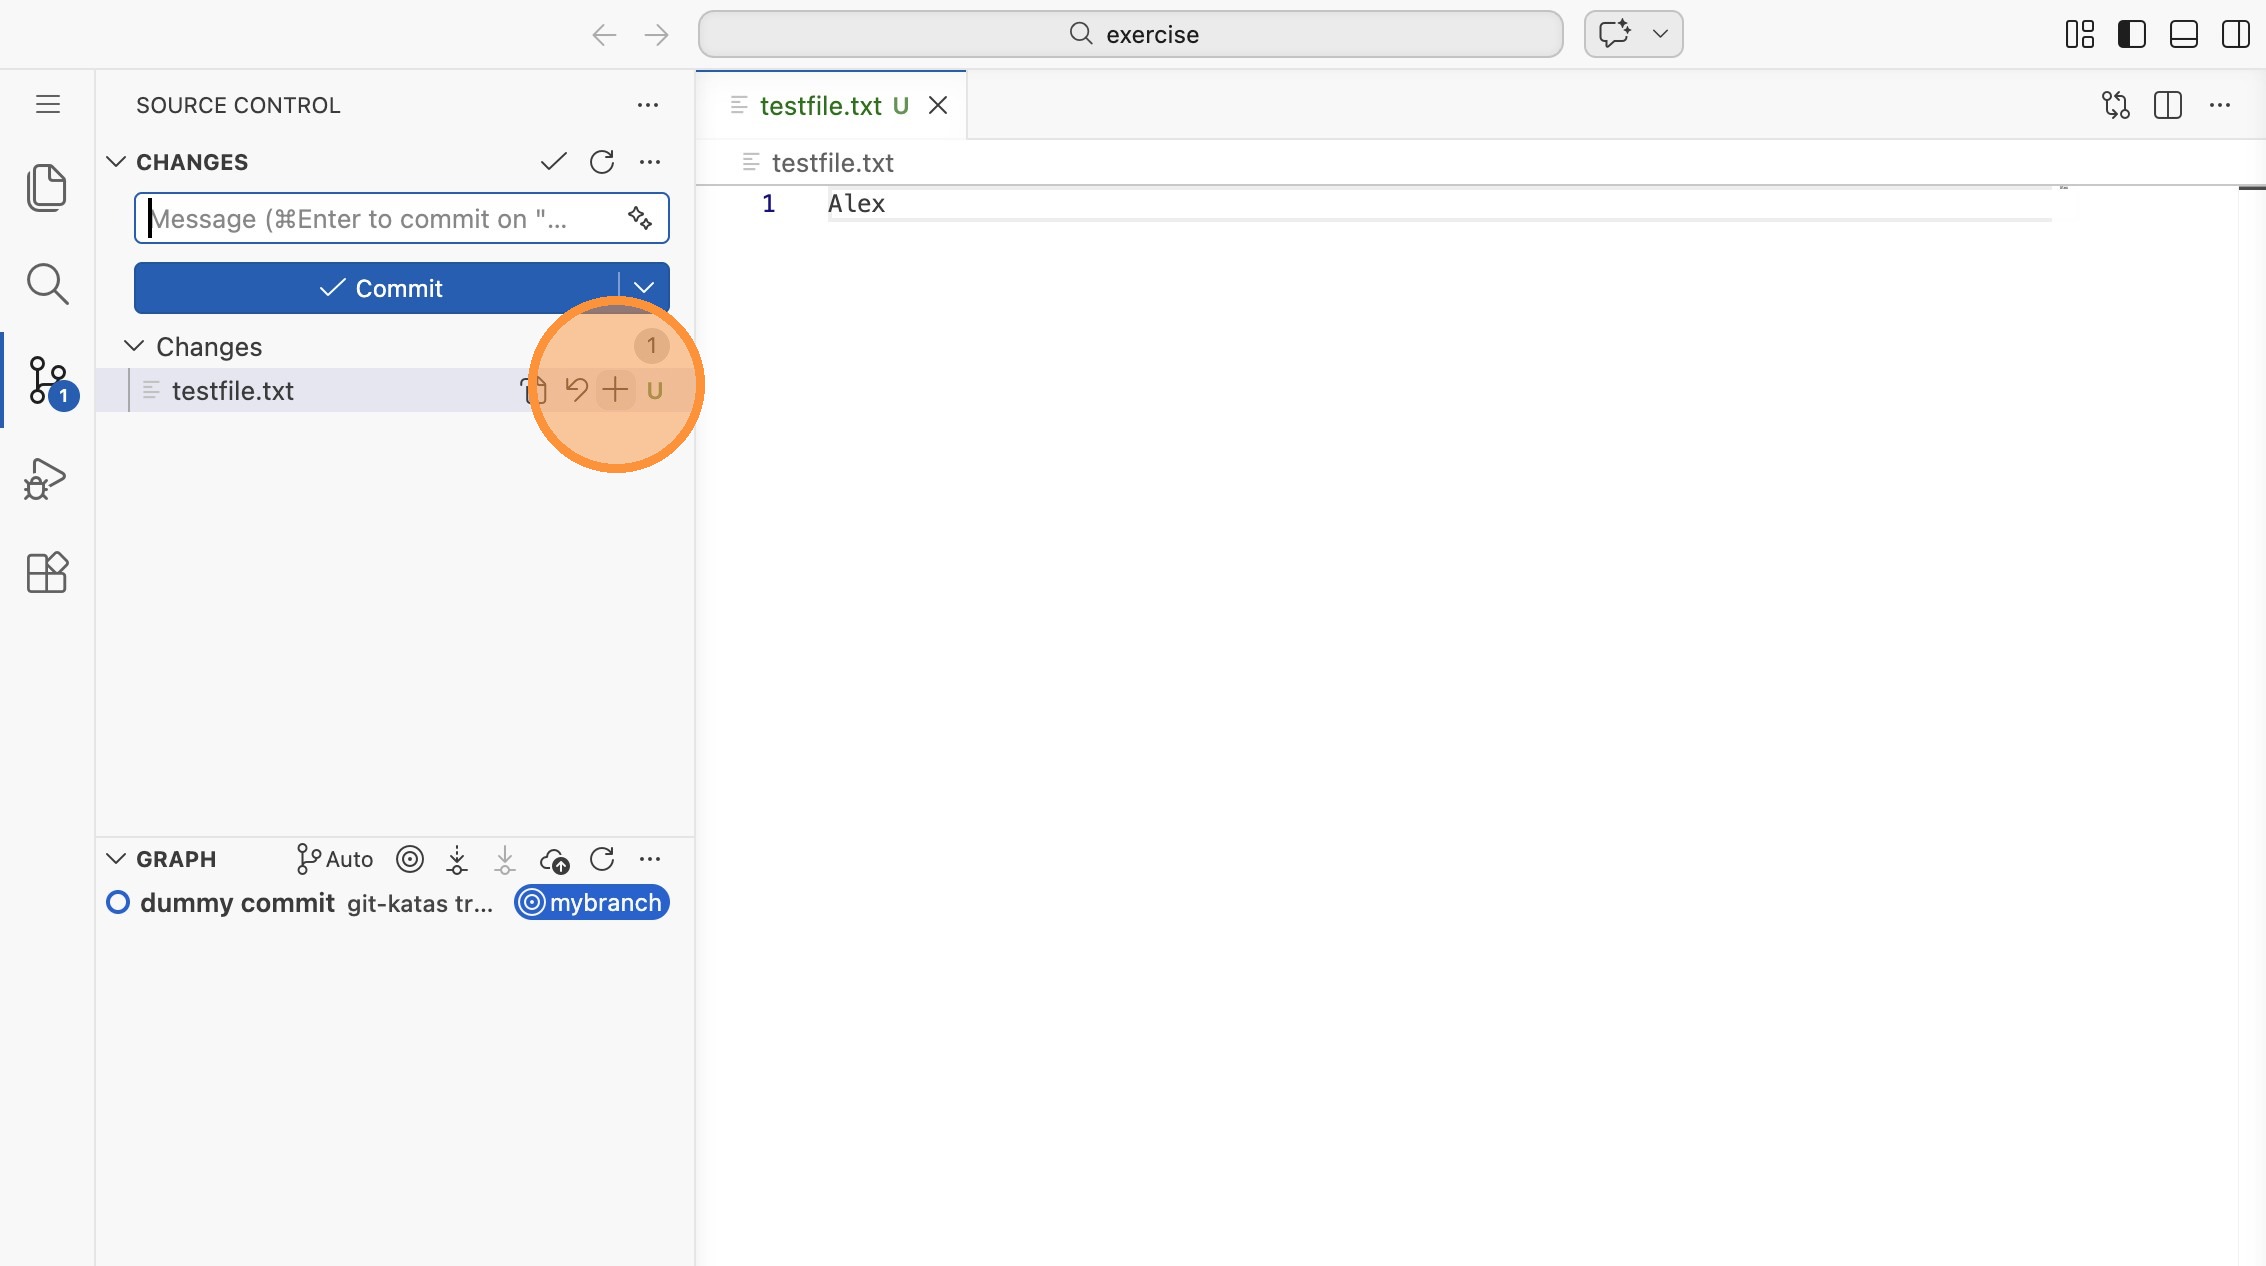Click the mybranch badge in graph

[x=592, y=903]
